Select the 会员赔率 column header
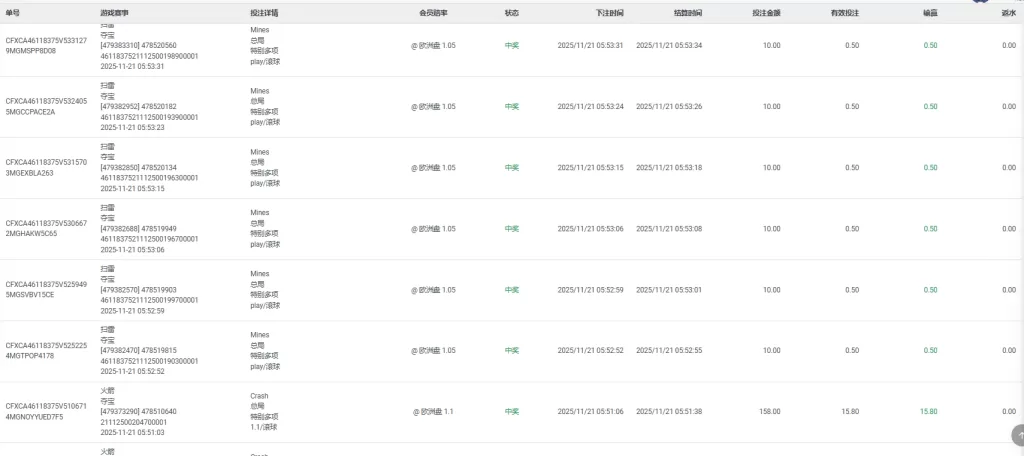 (433, 13)
